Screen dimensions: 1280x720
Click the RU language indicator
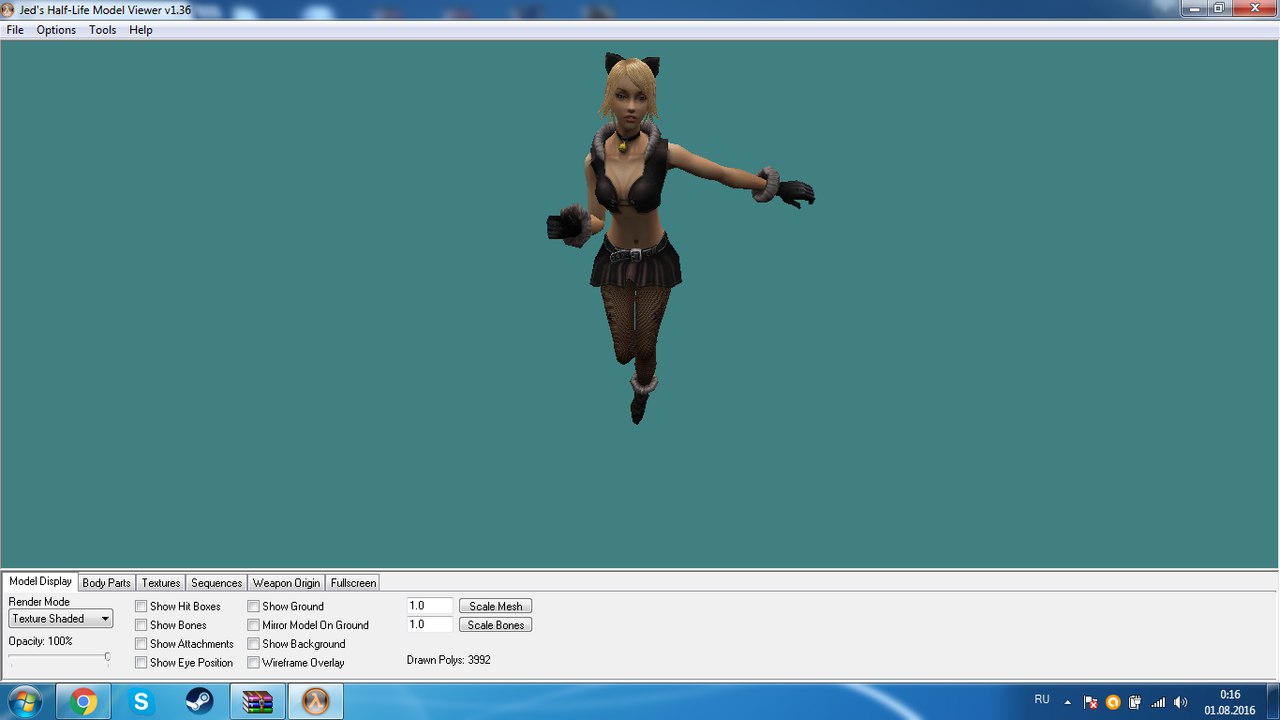coord(1042,700)
